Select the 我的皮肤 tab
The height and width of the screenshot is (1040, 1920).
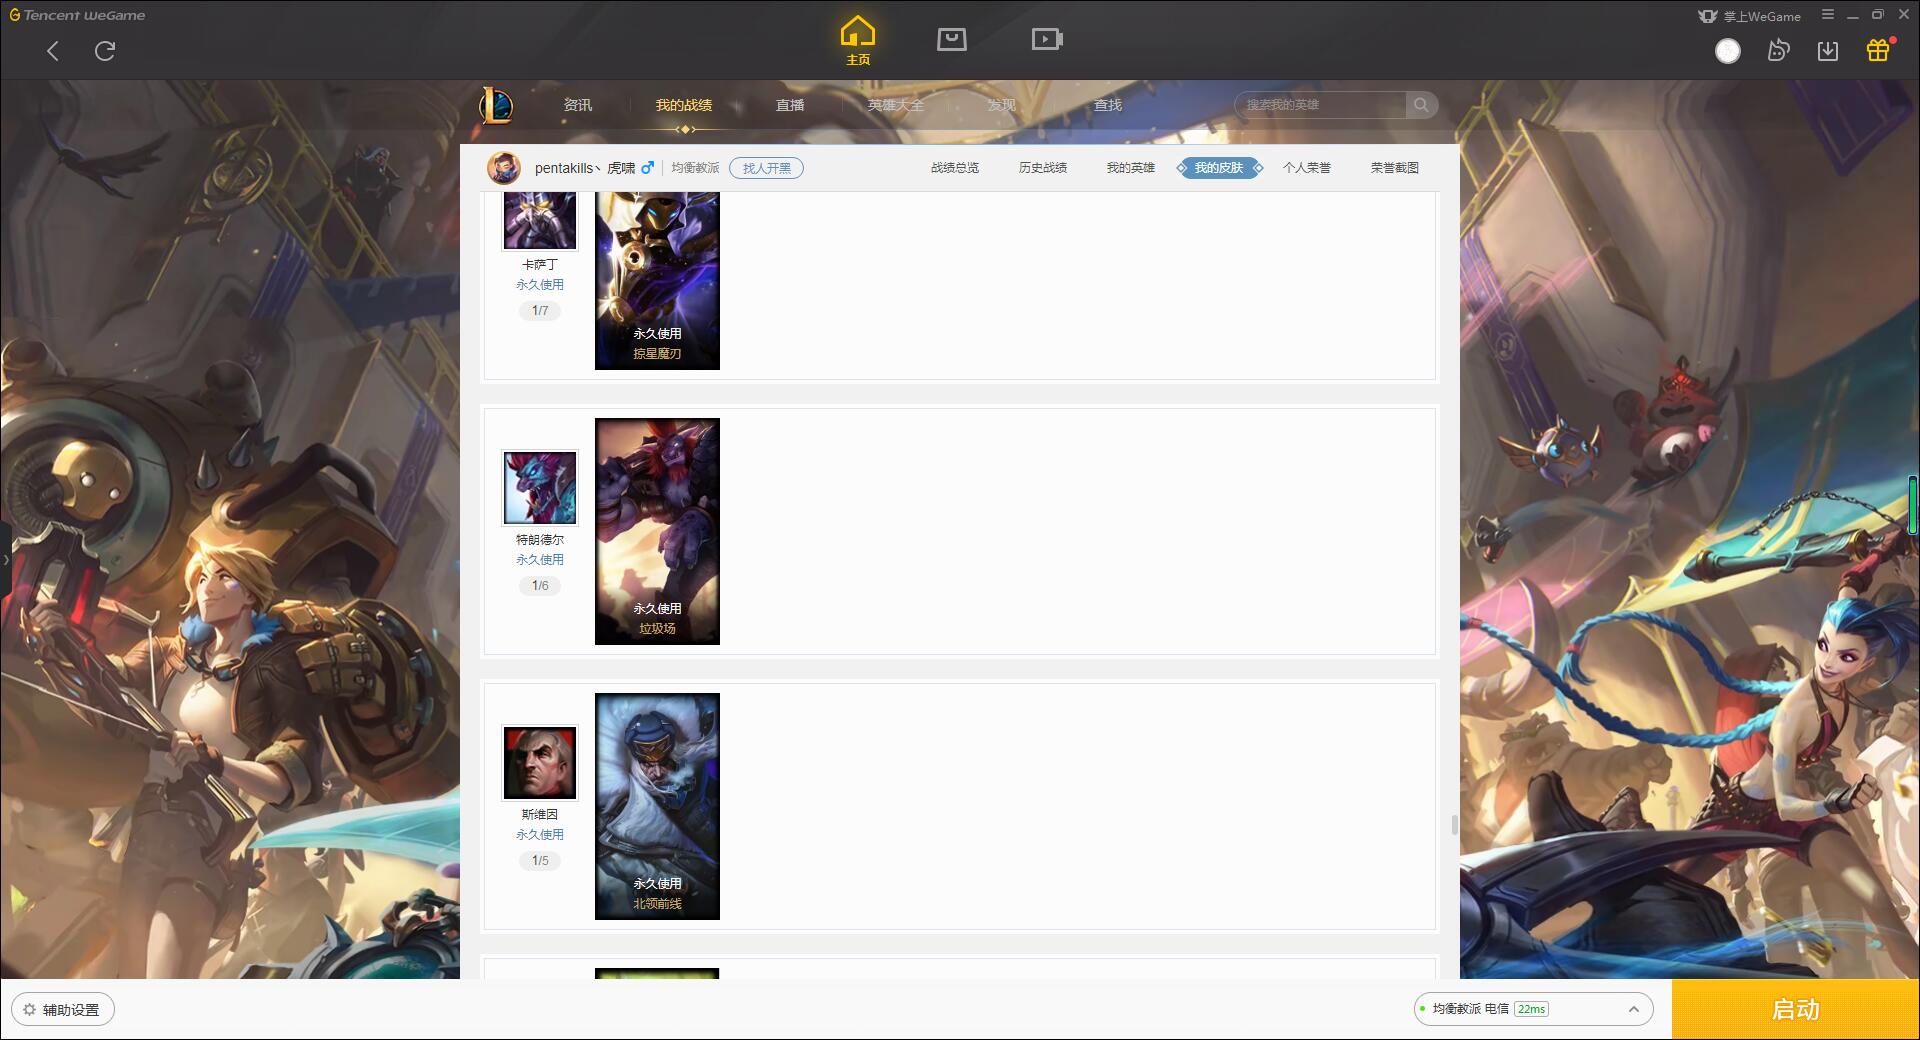point(1219,168)
